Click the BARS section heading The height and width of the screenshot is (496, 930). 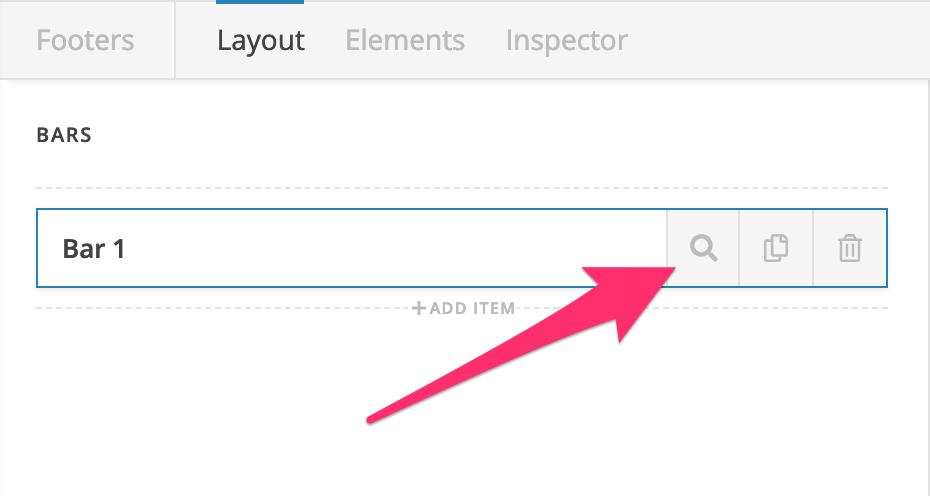(64, 135)
